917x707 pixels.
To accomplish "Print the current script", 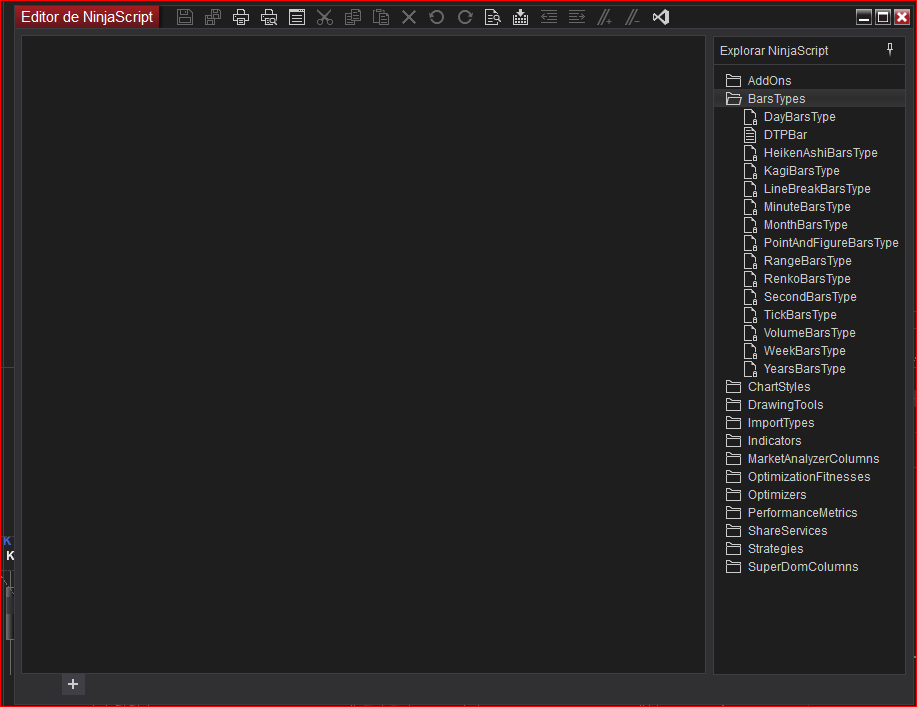I will coord(241,17).
